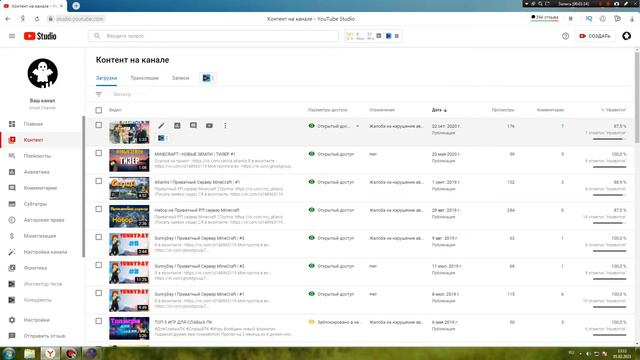Open ТОП 5 ИГР ДЛЯ СЛАБЫХ ПК title
The height and width of the screenshot is (360, 640).
point(183,322)
